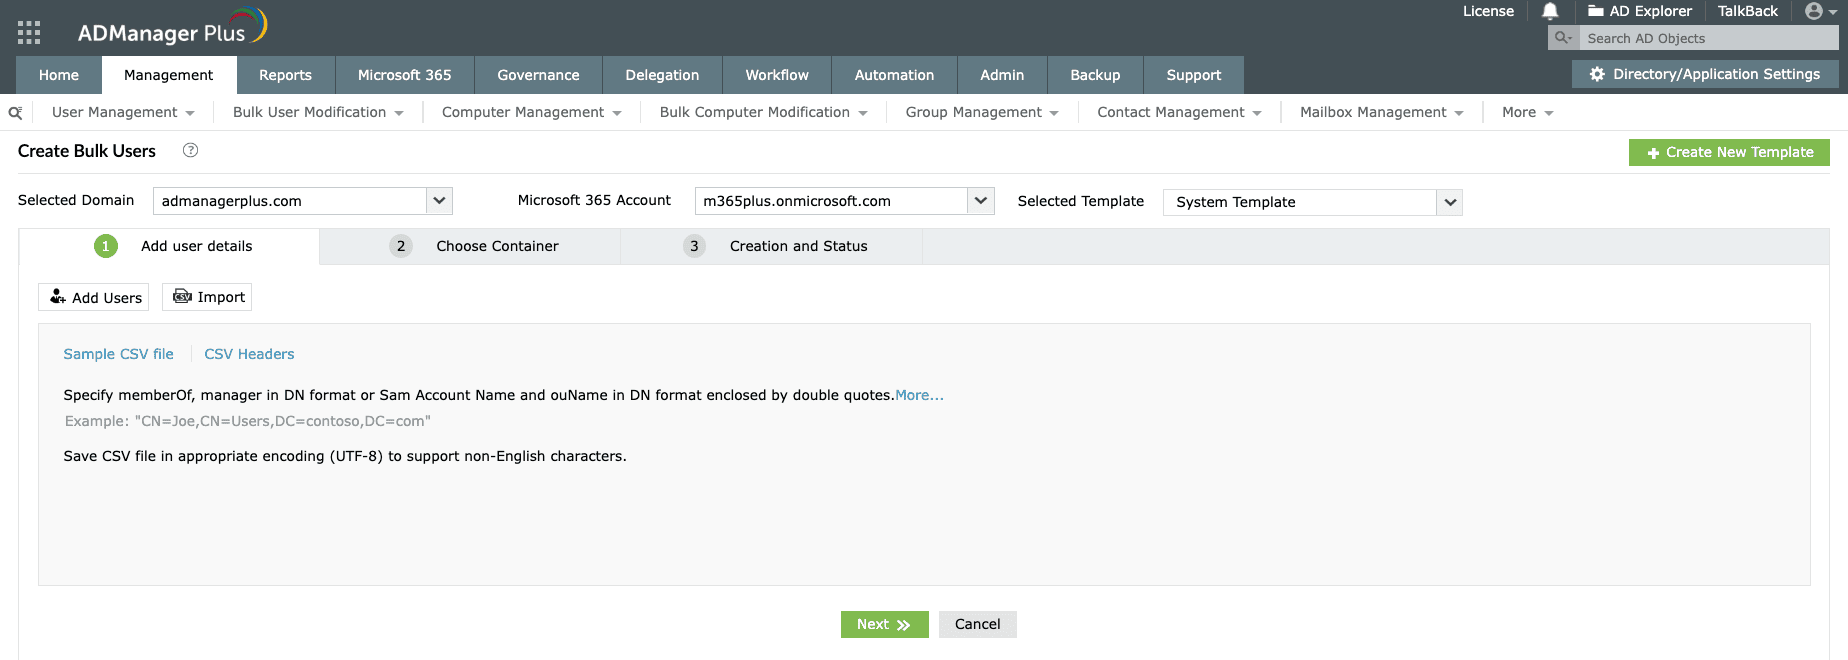Viewport: 1848px width, 660px height.
Task: Switch to the Reports tab
Action: [285, 75]
